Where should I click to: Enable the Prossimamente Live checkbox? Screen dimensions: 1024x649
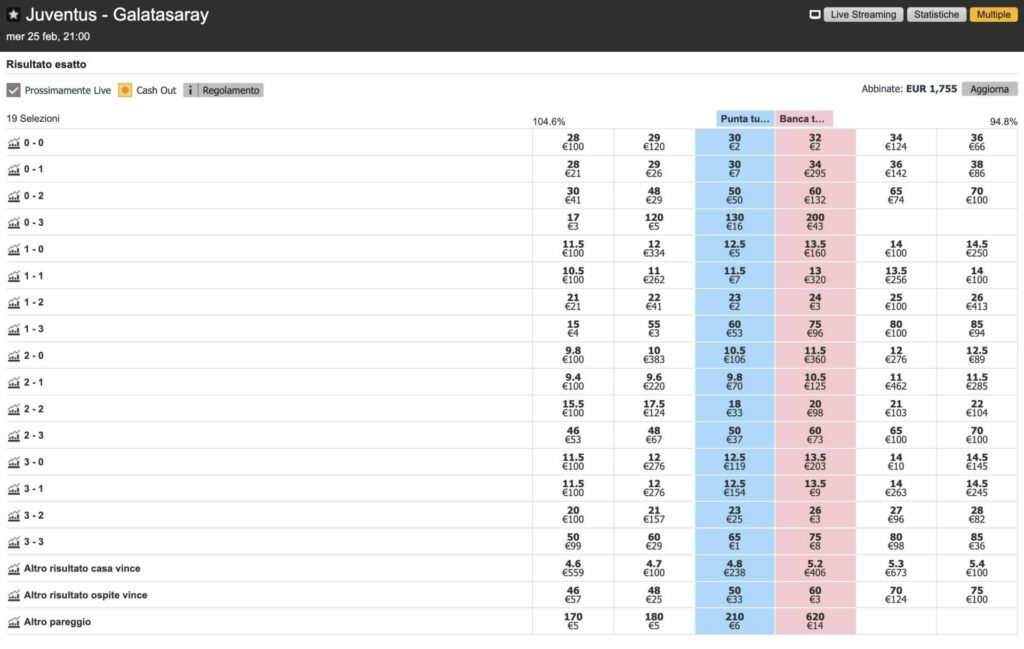[13, 90]
